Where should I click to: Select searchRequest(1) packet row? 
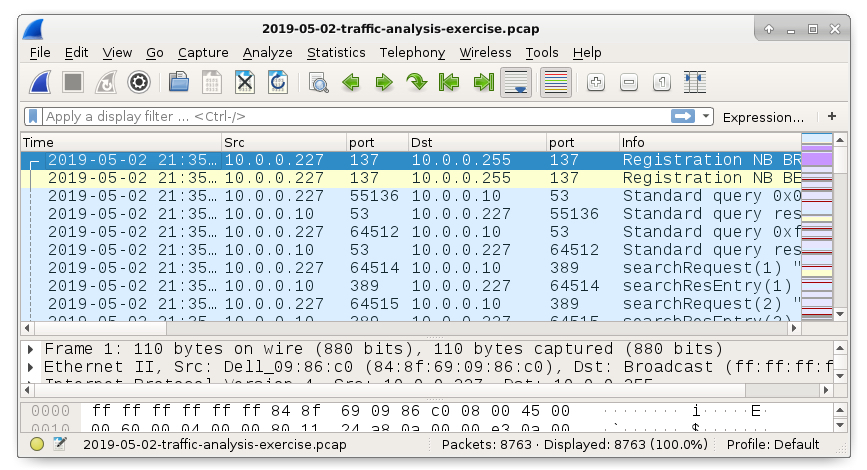coord(411,268)
